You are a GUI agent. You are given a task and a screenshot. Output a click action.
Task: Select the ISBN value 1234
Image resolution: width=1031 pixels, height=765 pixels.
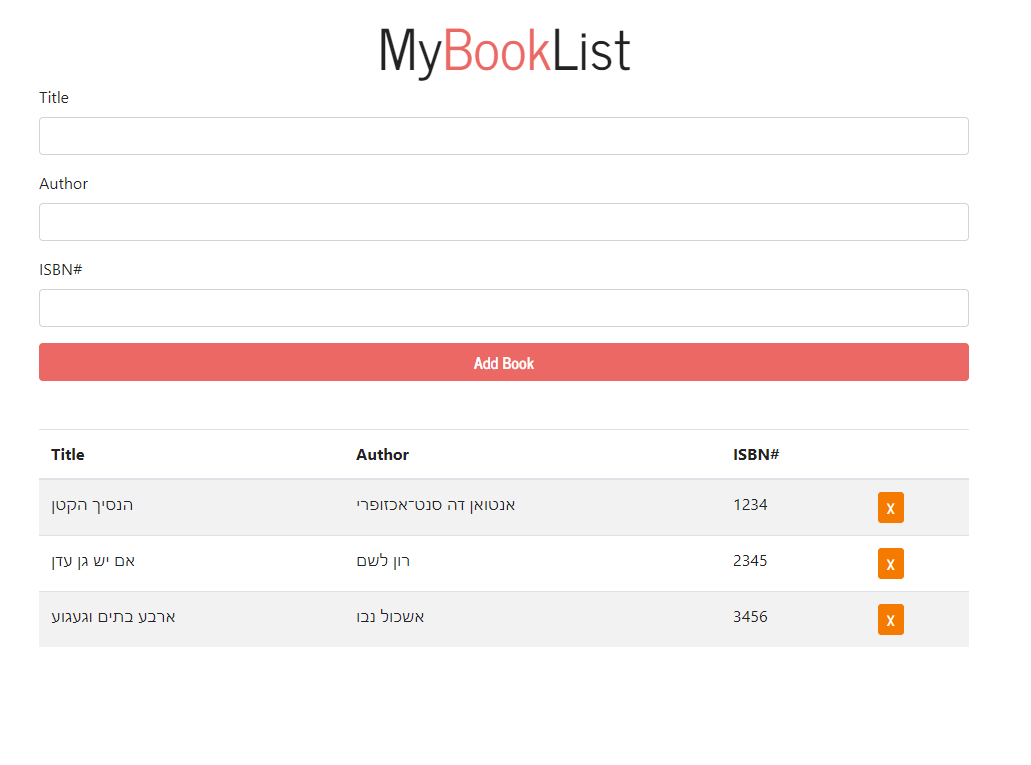[x=751, y=505]
